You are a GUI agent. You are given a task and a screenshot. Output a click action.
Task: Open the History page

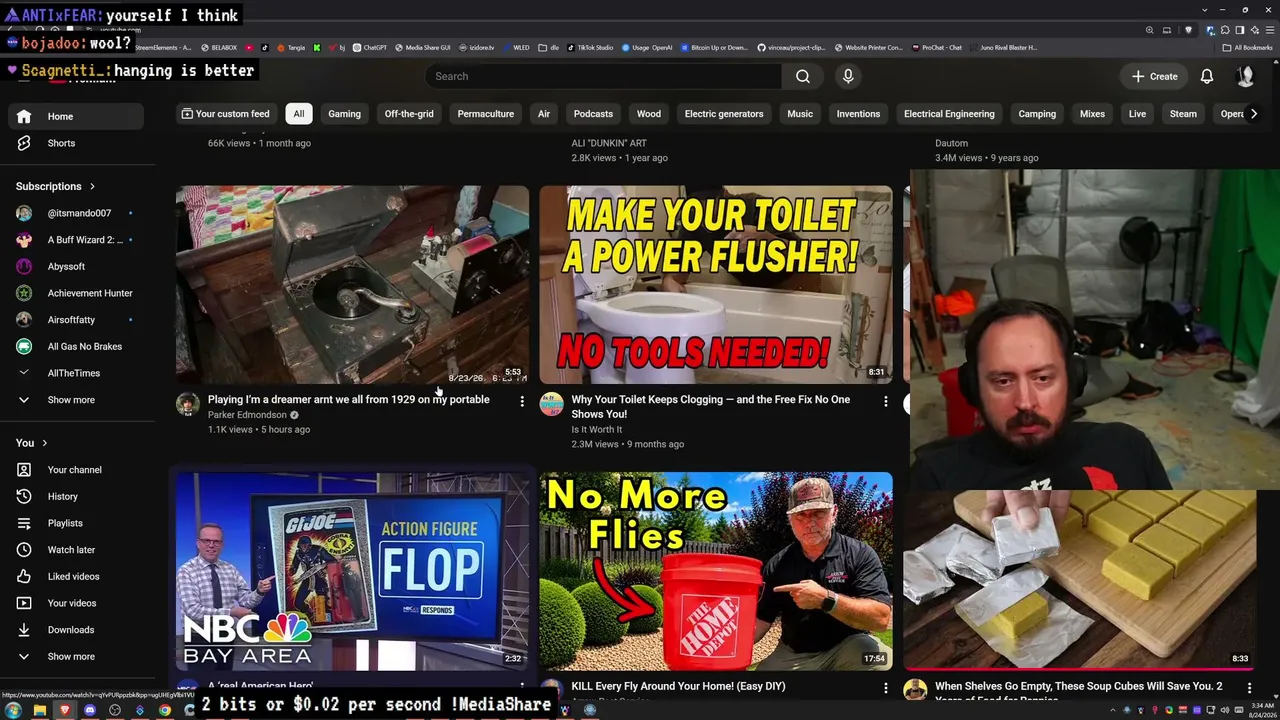tap(76, 496)
